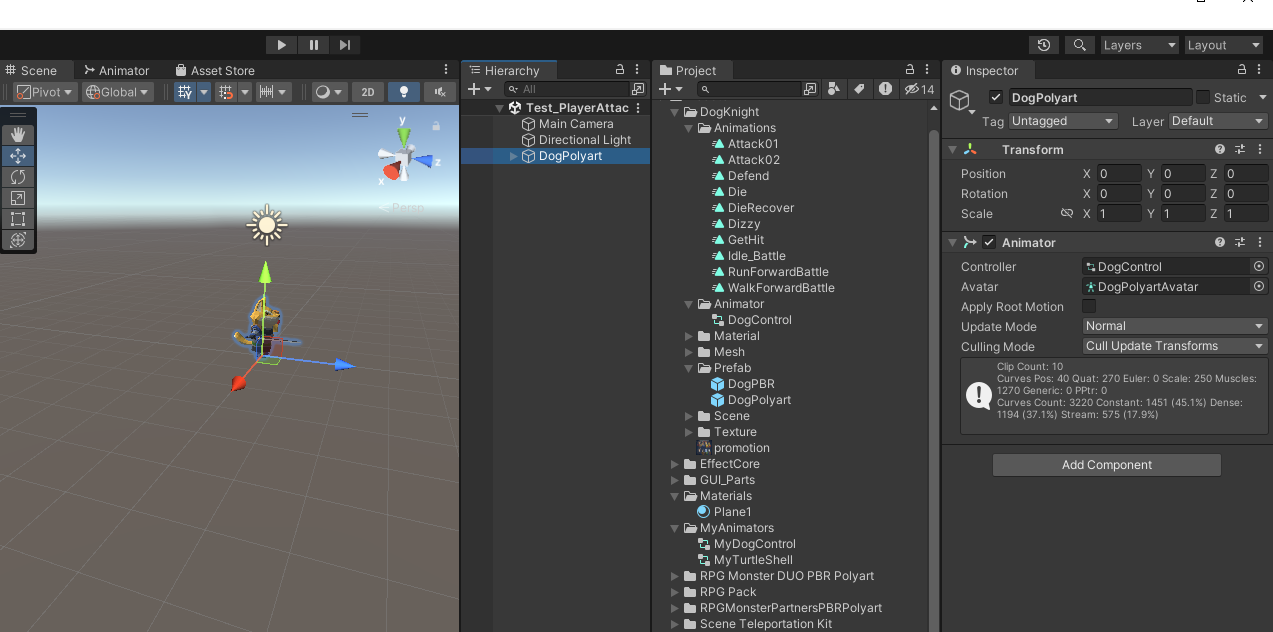Toggle grid visibility in Scene view

(185, 92)
